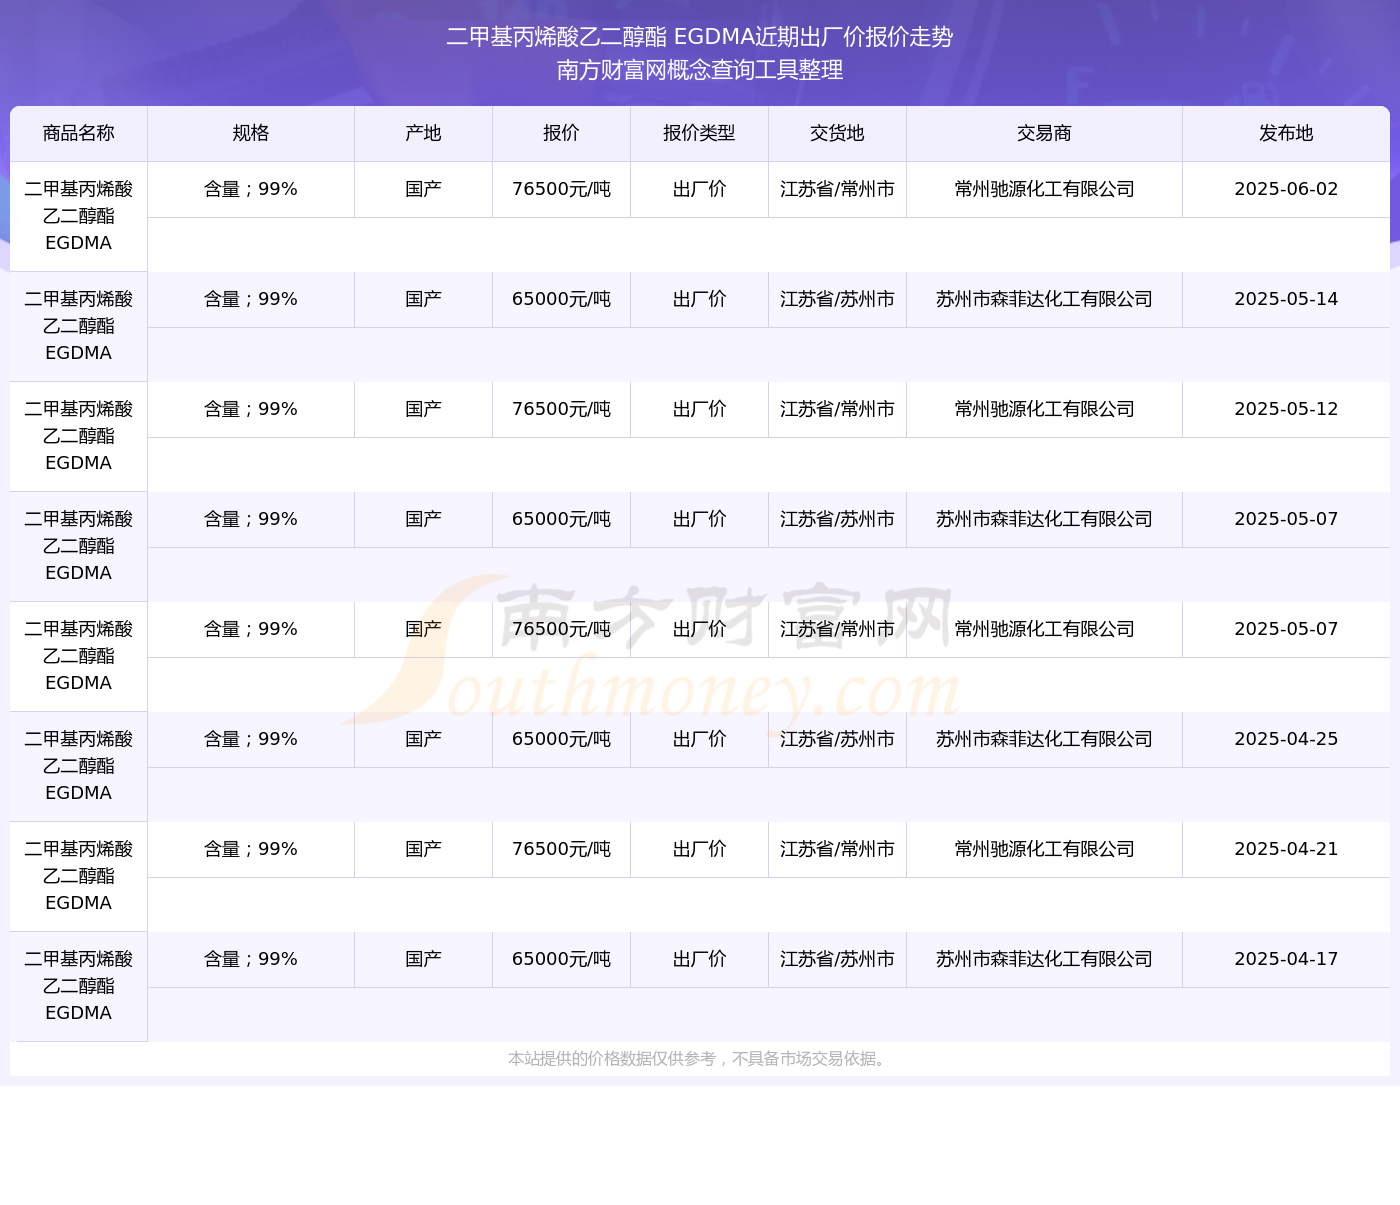The image size is (1400, 1205).
Task: Click the 76500元/吨 price in the 2025-05-12 row
Action: (562, 409)
